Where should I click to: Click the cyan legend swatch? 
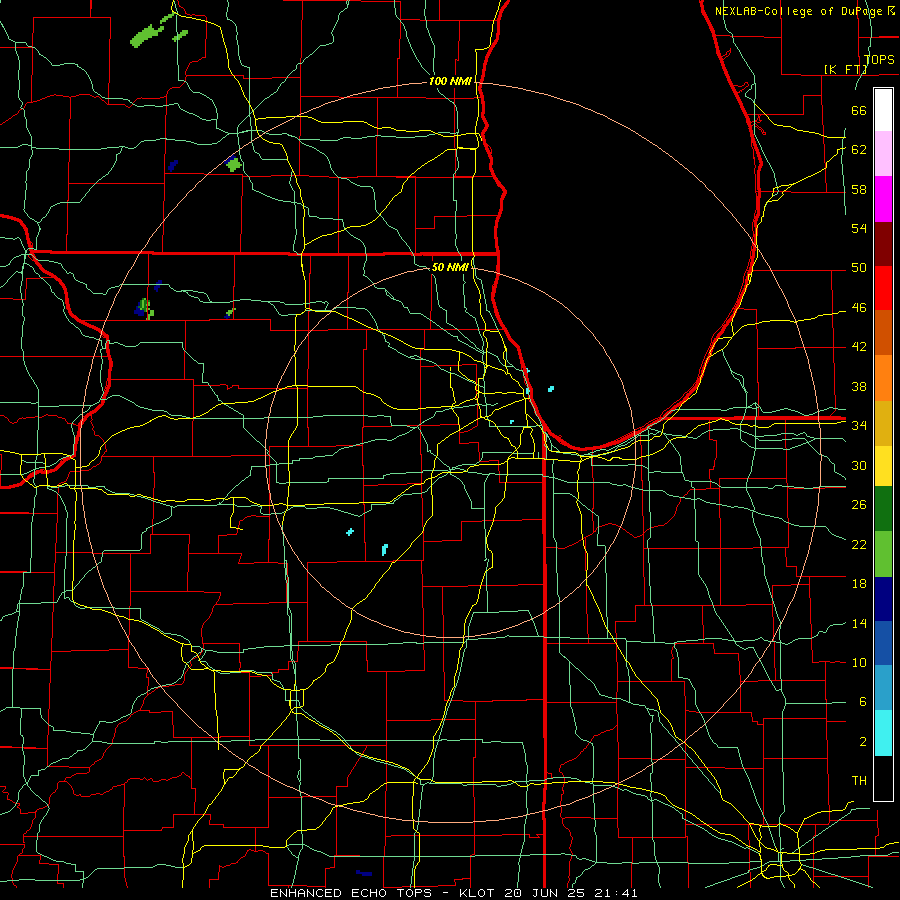pos(883,733)
